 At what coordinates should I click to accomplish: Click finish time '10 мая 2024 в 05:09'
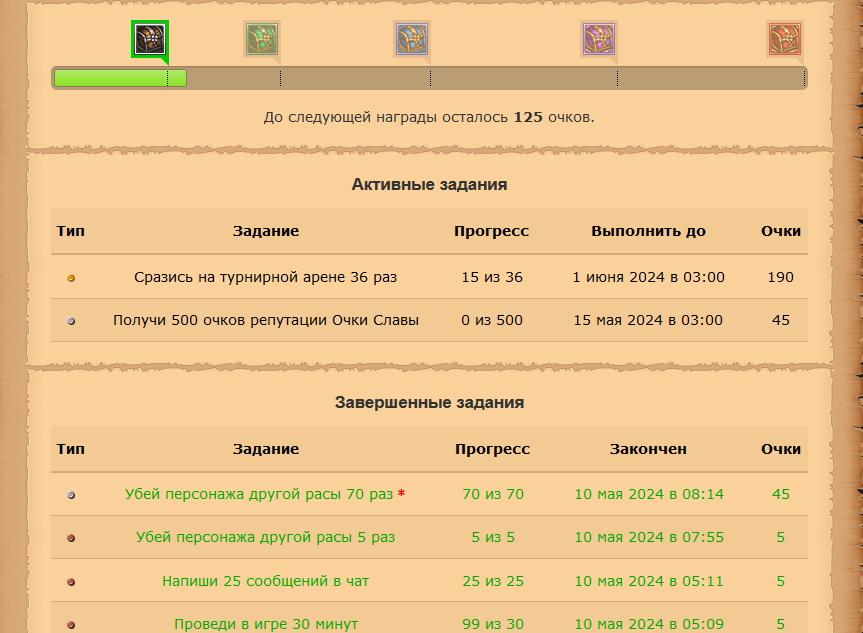[649, 624]
